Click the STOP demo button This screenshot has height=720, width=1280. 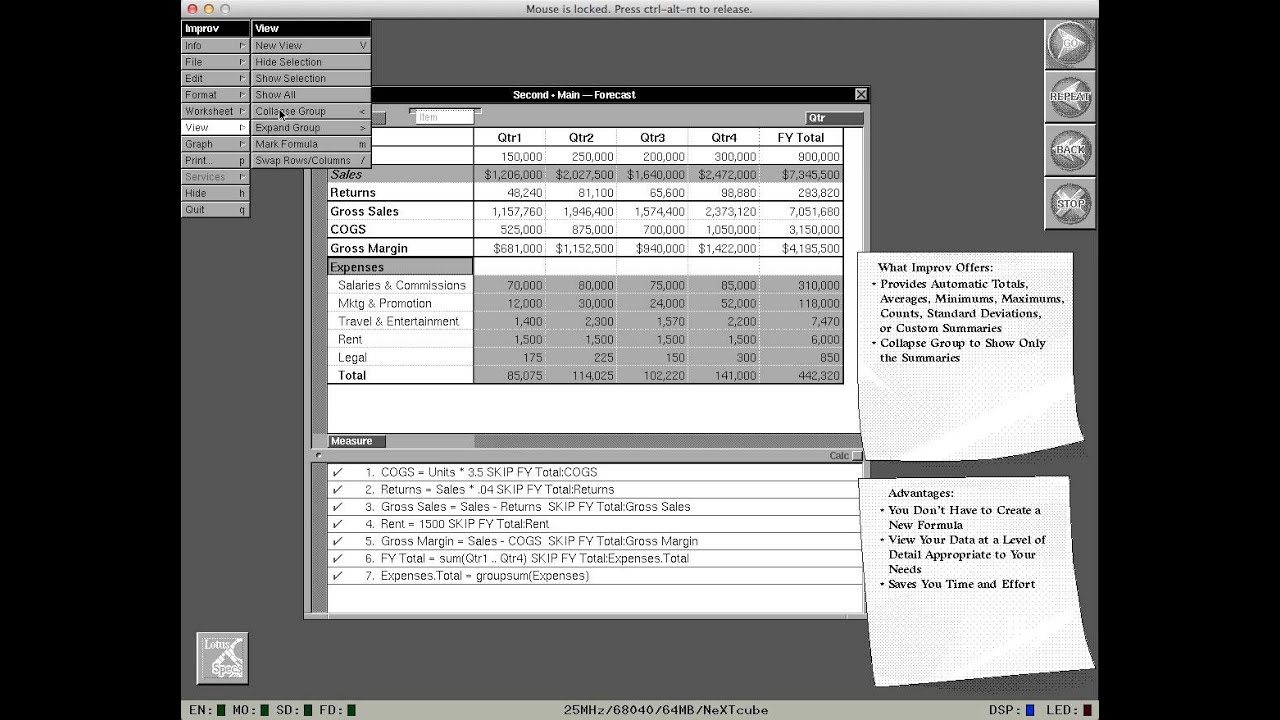point(1070,203)
